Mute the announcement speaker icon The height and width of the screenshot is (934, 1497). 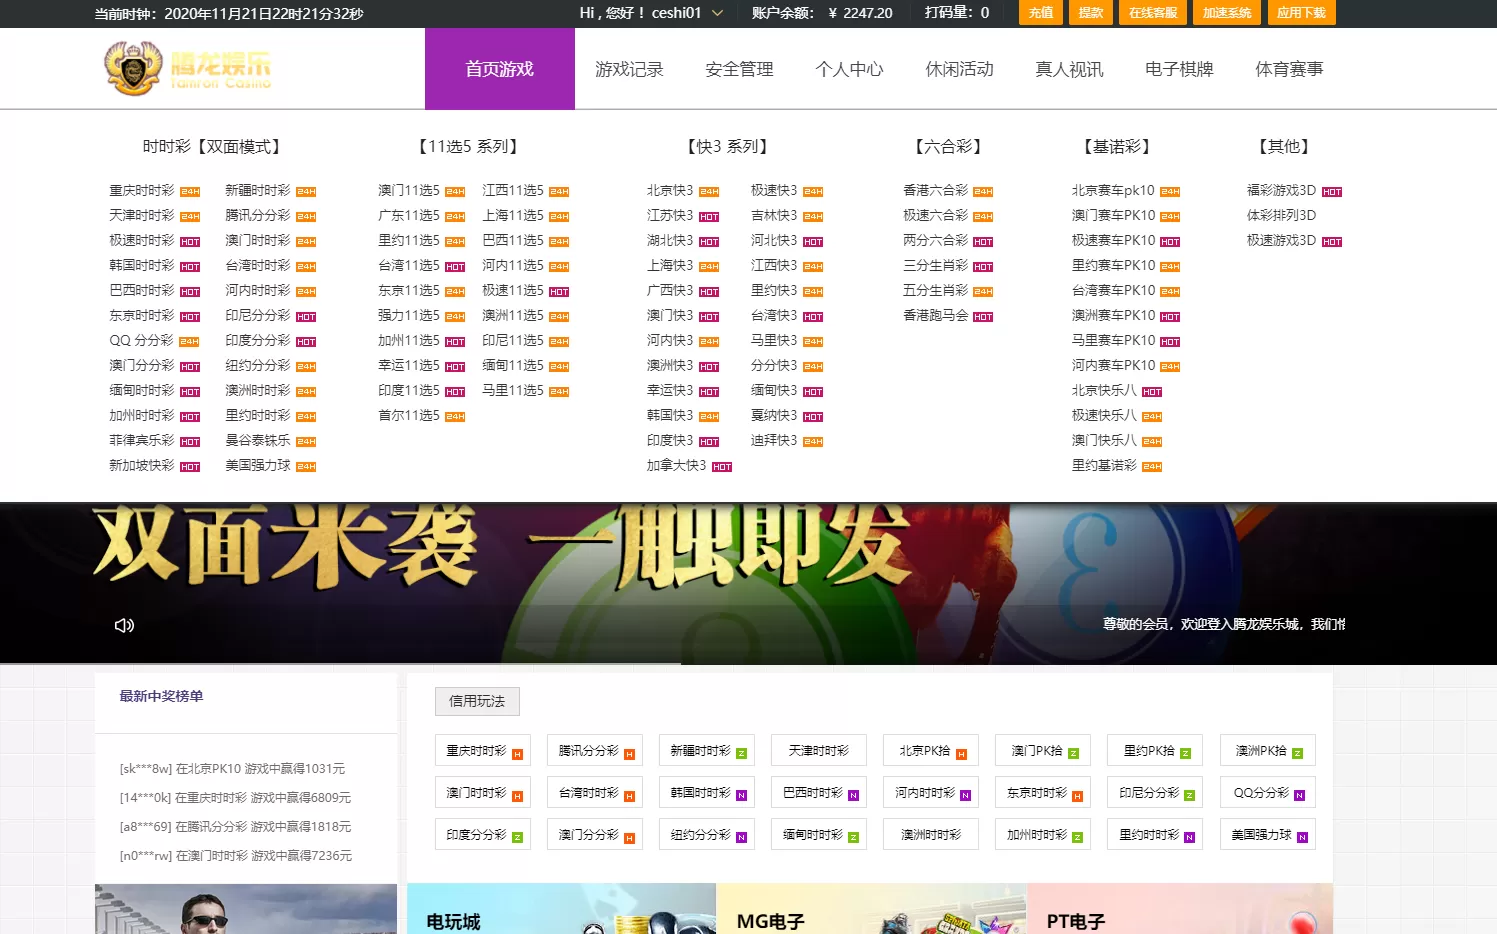pos(123,624)
